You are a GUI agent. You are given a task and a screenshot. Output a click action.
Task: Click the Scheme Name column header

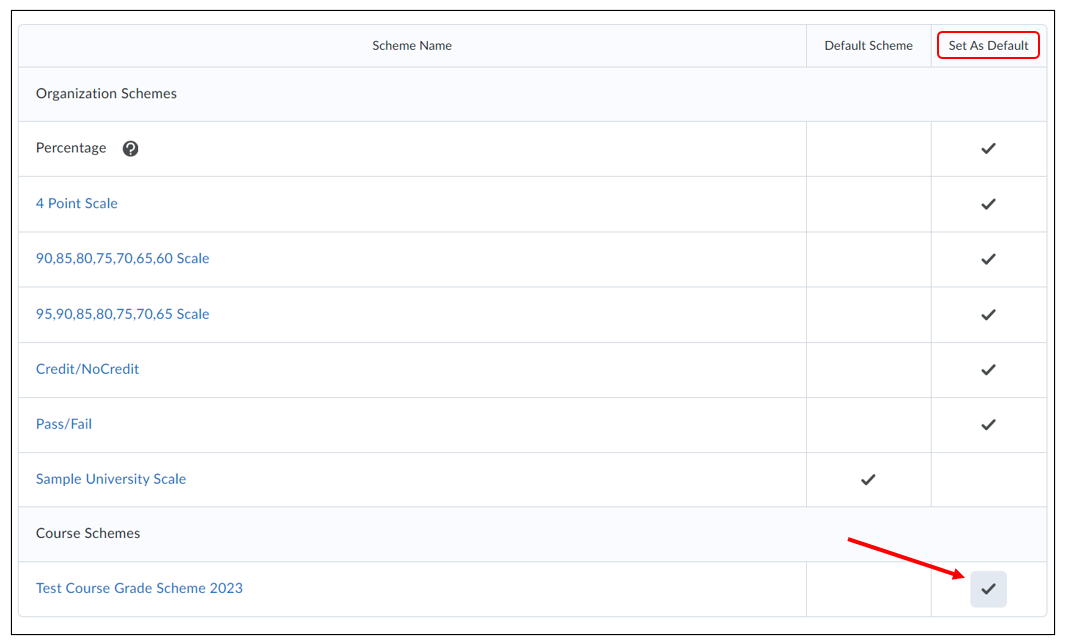[x=412, y=45]
